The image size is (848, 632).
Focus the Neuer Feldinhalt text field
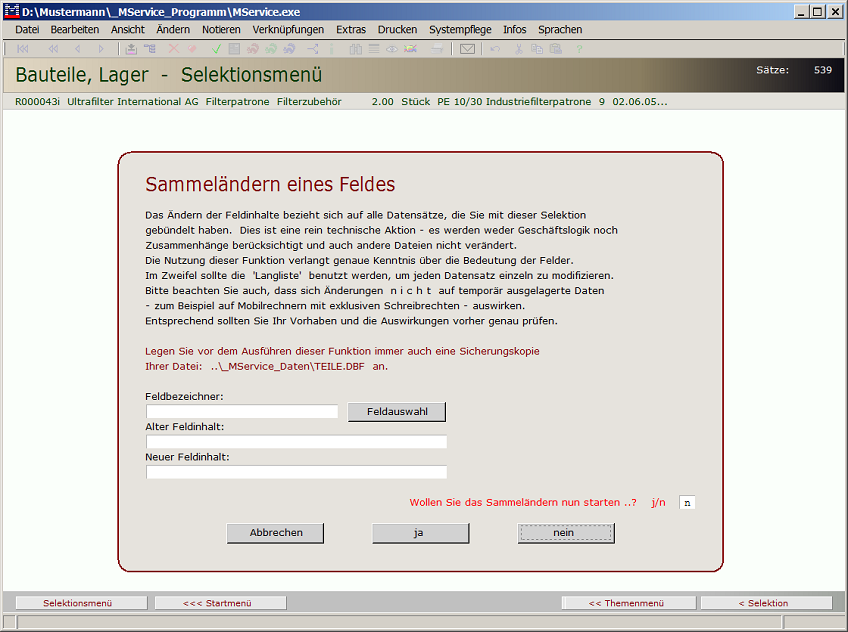[x=296, y=472]
